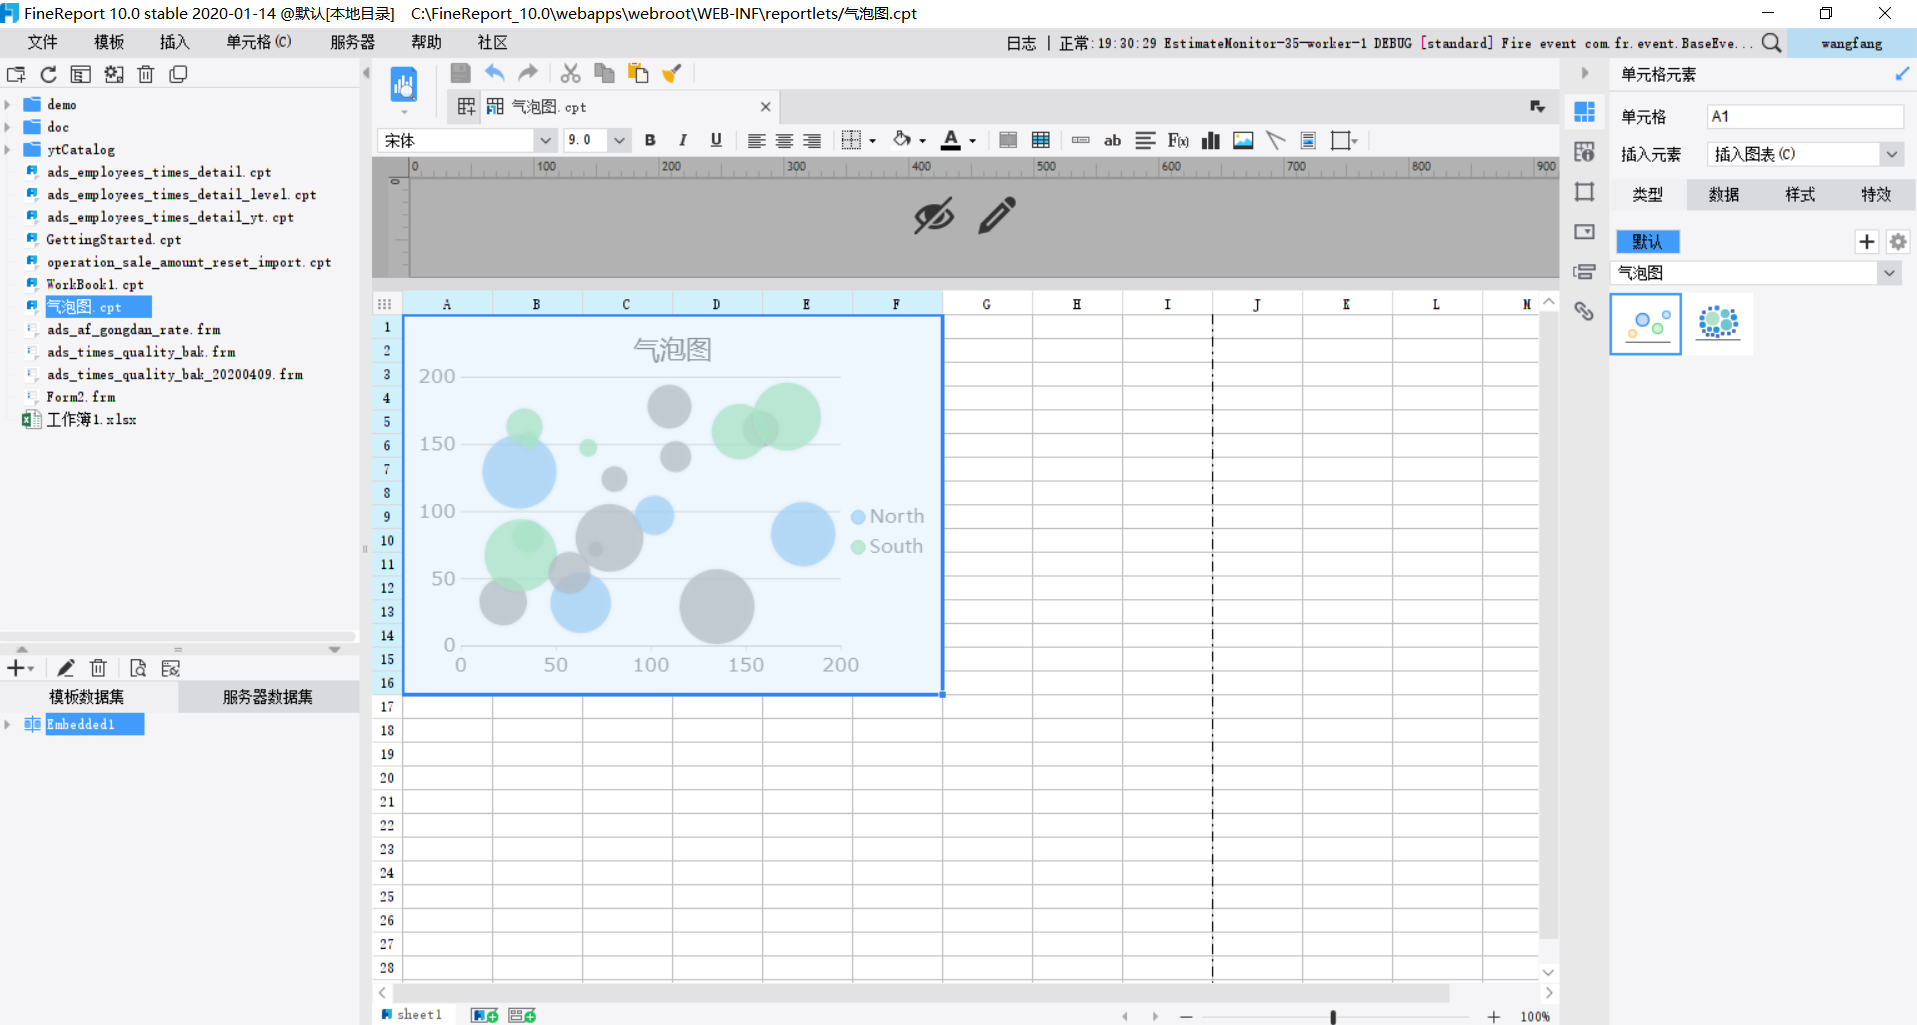Redo the last undone action

click(528, 73)
